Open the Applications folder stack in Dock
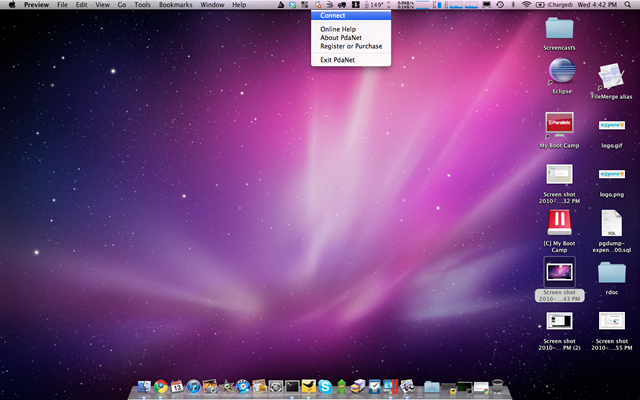Image resolution: width=640 pixels, height=400 pixels. [x=431, y=387]
